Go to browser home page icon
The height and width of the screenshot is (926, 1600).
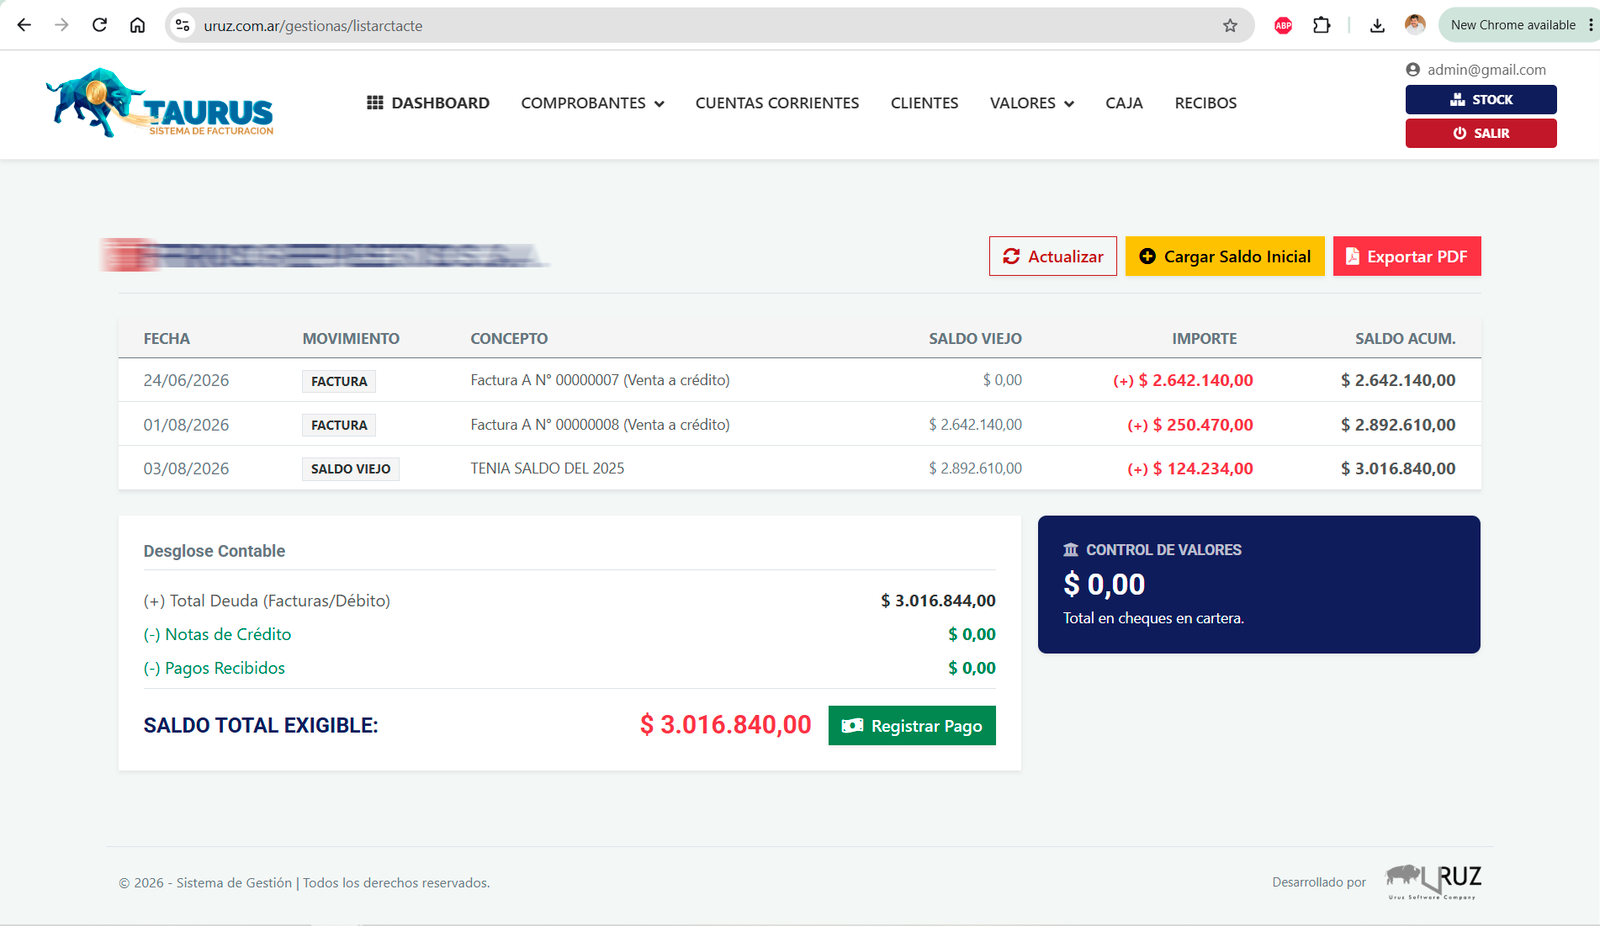pos(138,25)
